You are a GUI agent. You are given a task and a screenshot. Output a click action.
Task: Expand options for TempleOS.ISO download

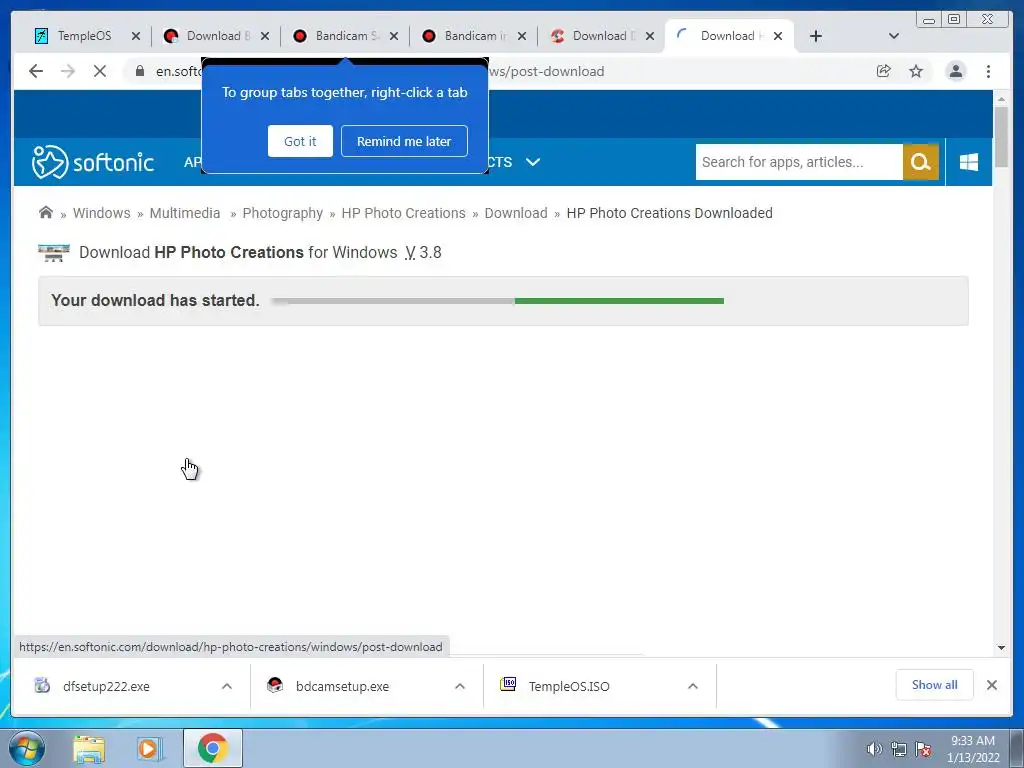pyautogui.click(x=693, y=686)
